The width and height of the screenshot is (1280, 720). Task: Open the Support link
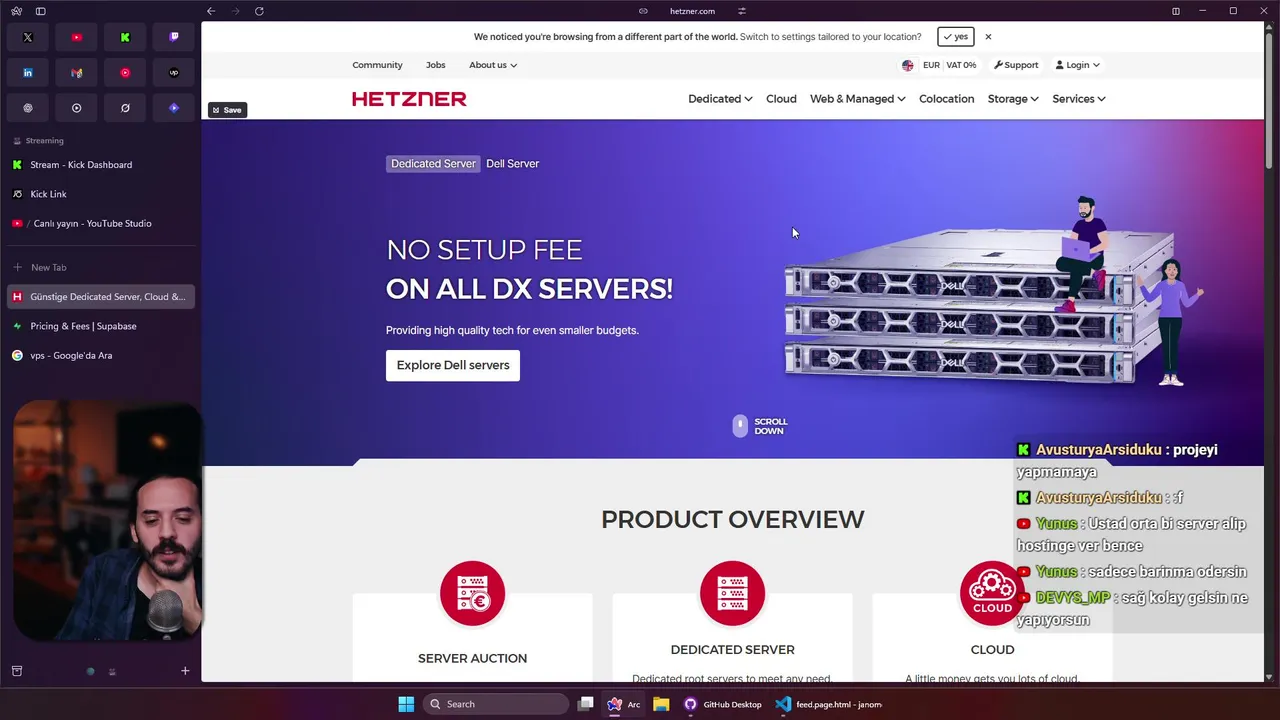pos(1016,65)
